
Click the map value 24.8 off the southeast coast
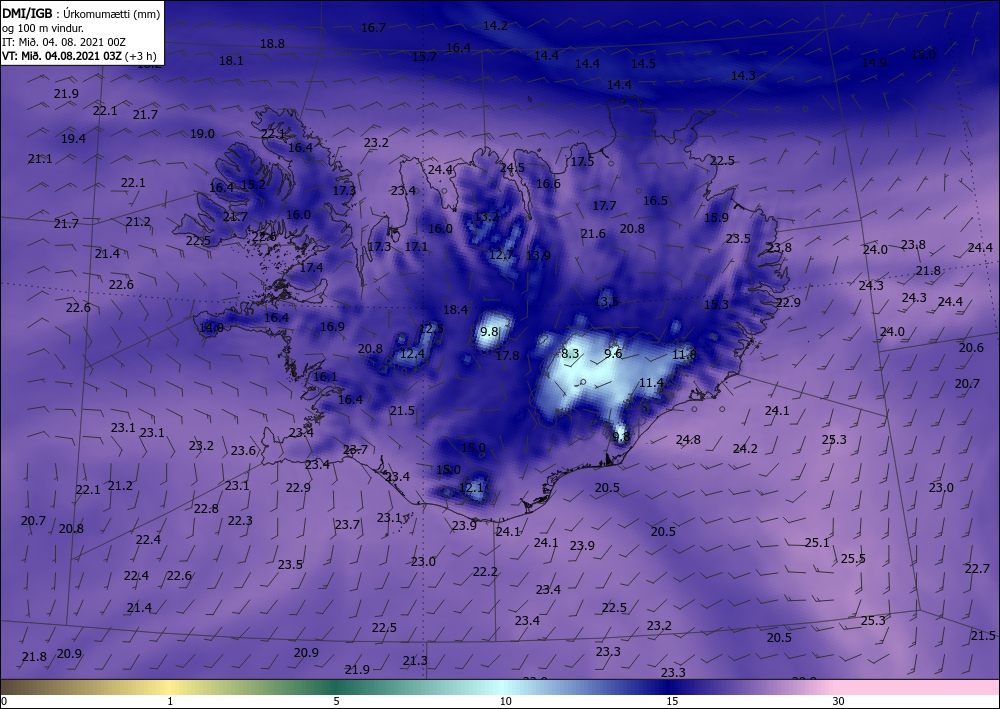688,439
